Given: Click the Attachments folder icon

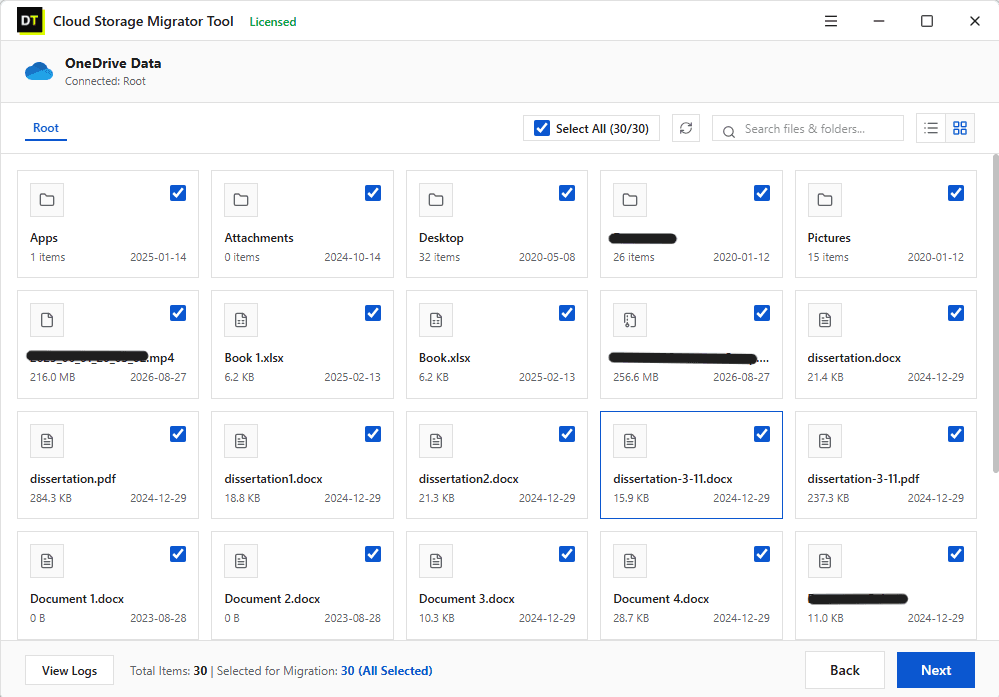Looking at the screenshot, I should click(x=241, y=200).
